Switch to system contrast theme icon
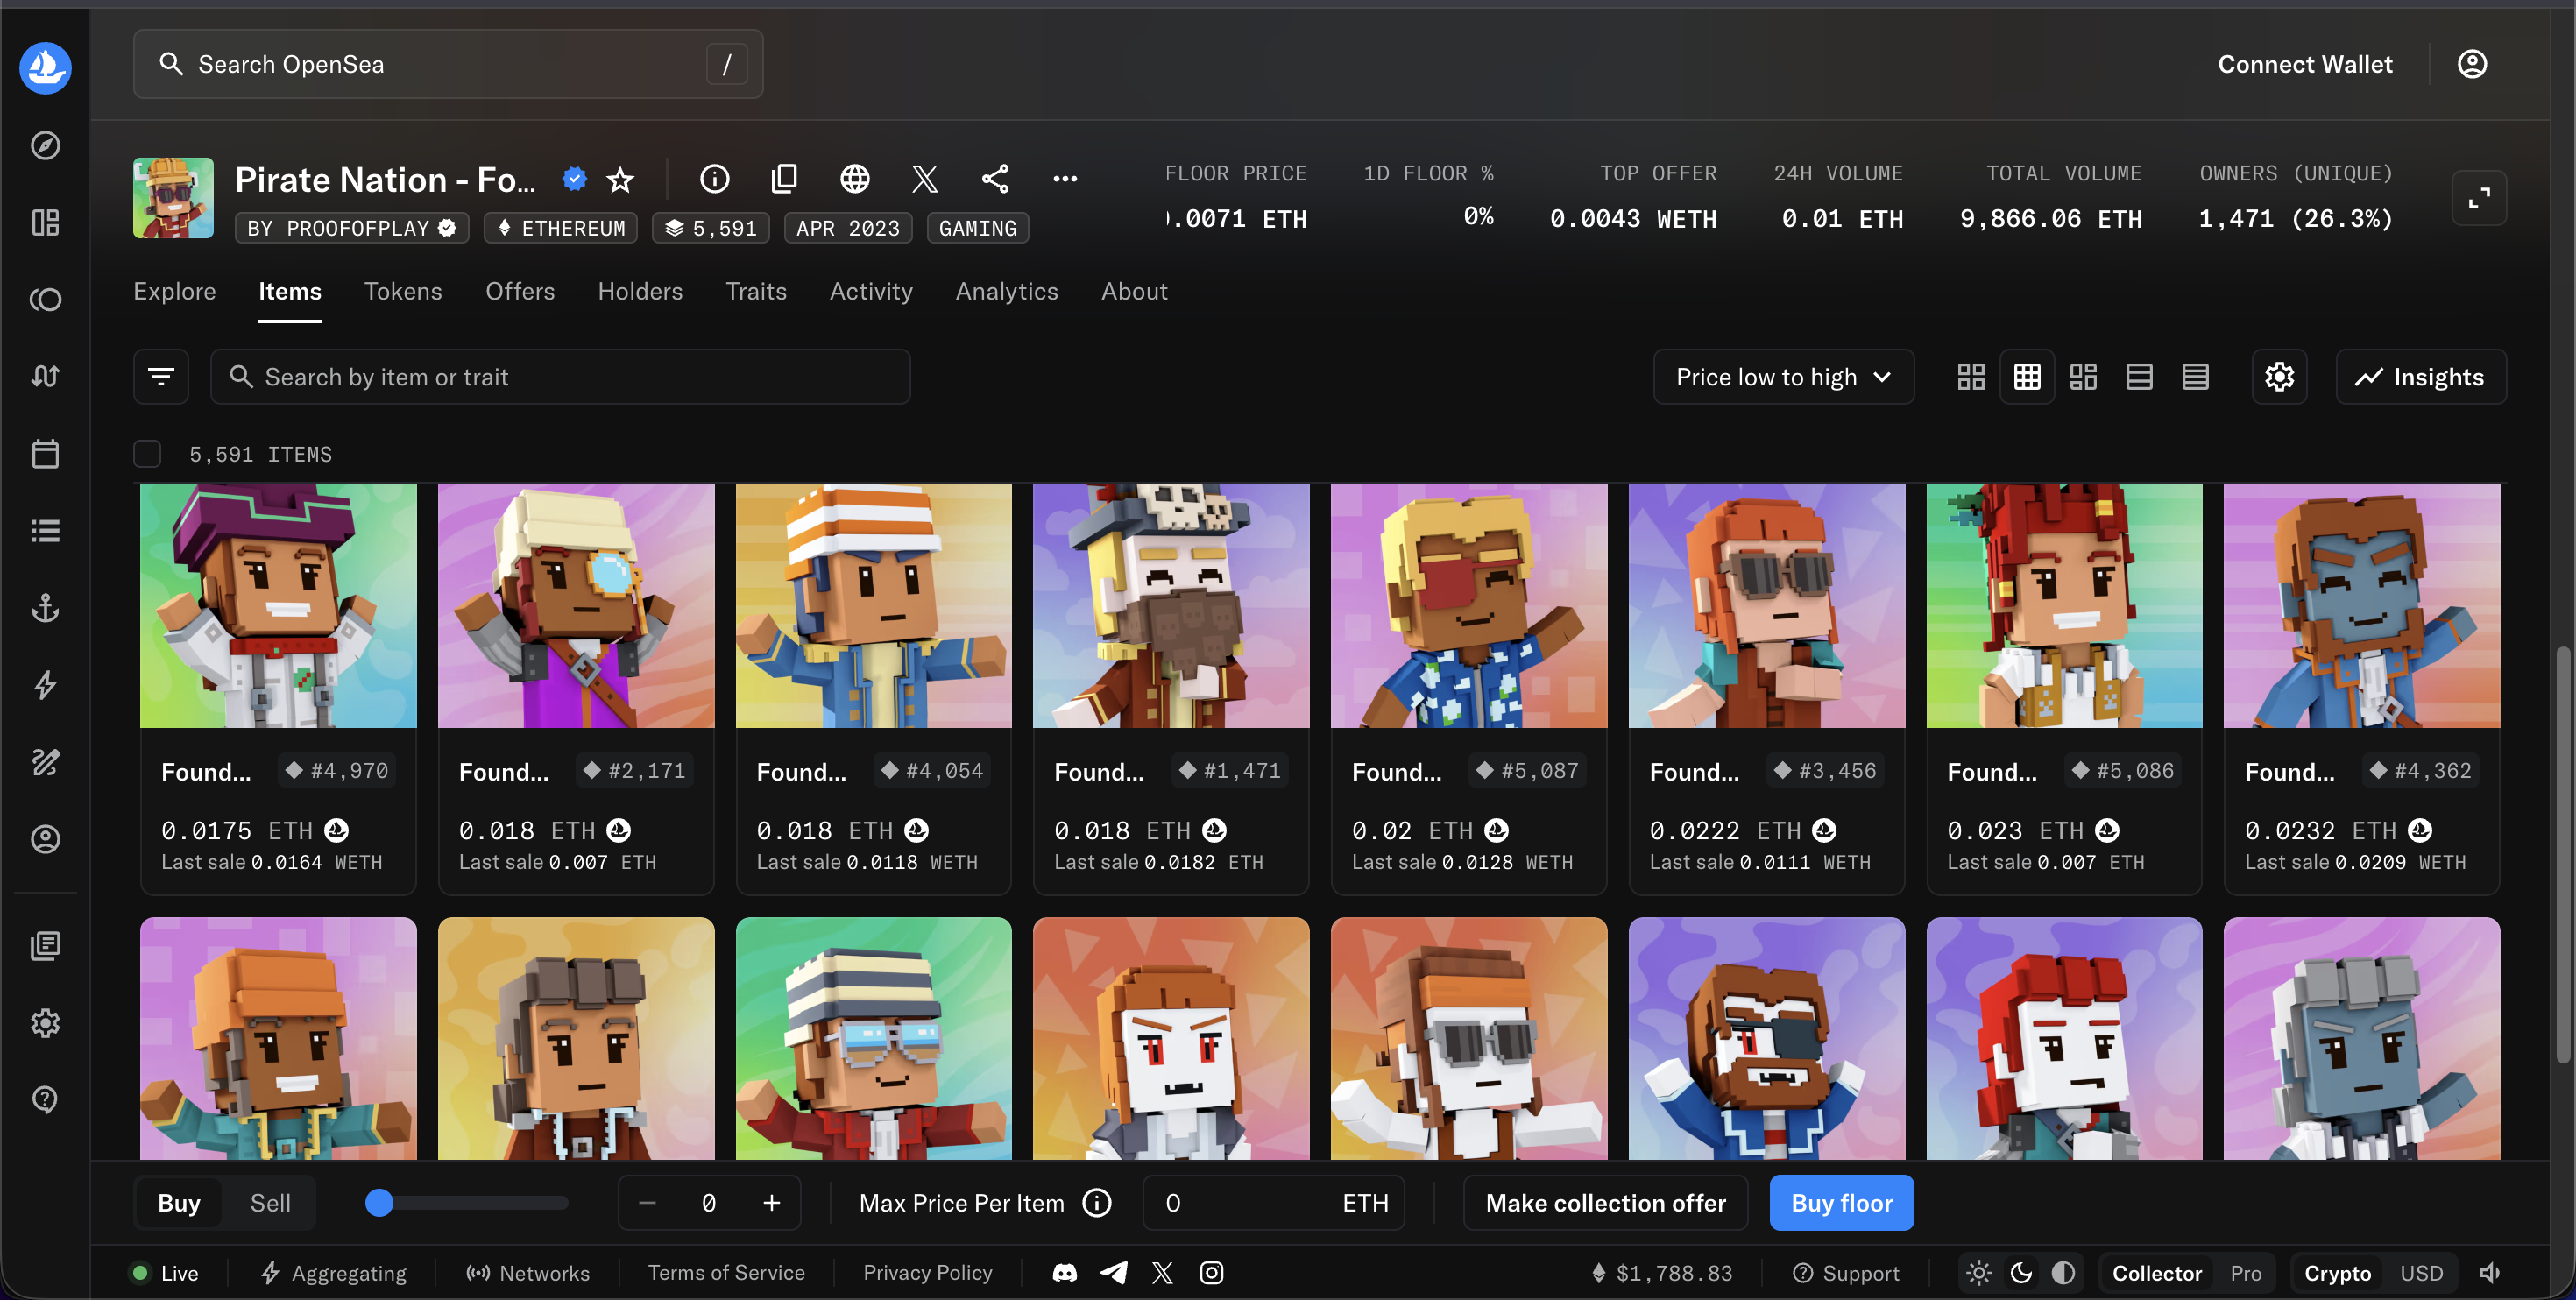This screenshot has height=1300, width=2576. 2063,1273
